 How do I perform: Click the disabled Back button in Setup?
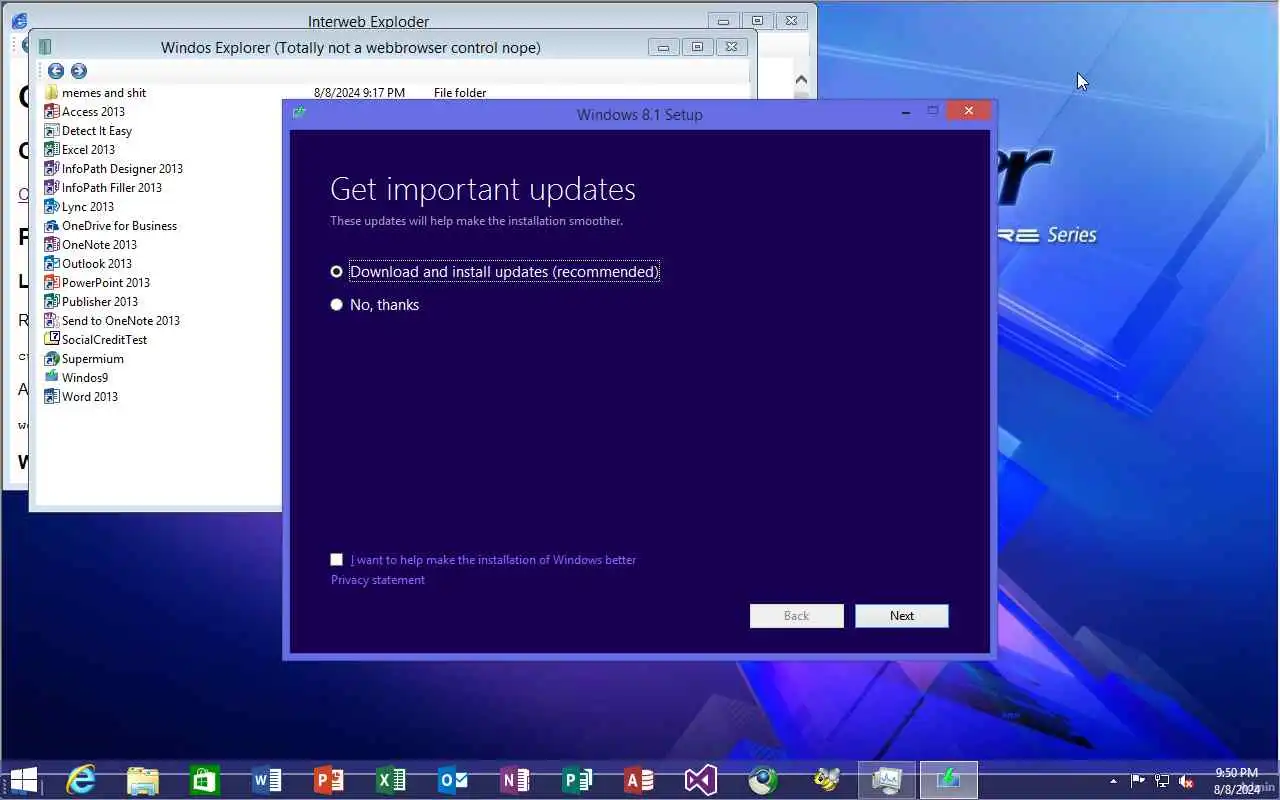pos(796,616)
